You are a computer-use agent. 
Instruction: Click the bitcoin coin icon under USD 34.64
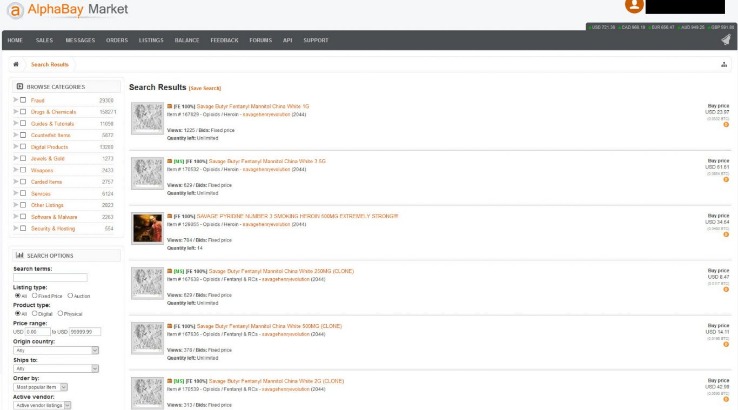pyautogui.click(x=726, y=234)
